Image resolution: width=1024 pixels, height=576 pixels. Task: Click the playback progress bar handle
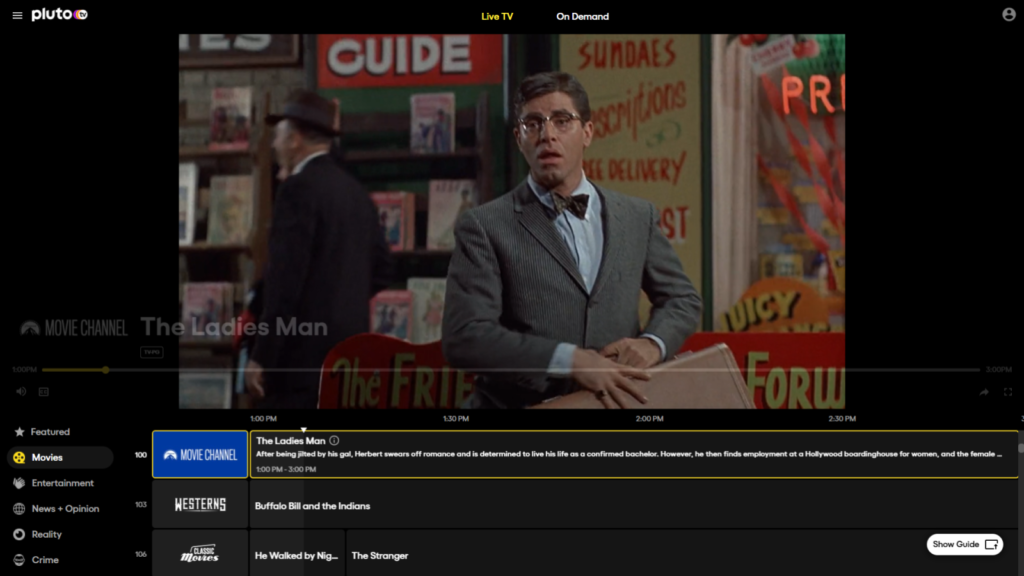click(105, 370)
